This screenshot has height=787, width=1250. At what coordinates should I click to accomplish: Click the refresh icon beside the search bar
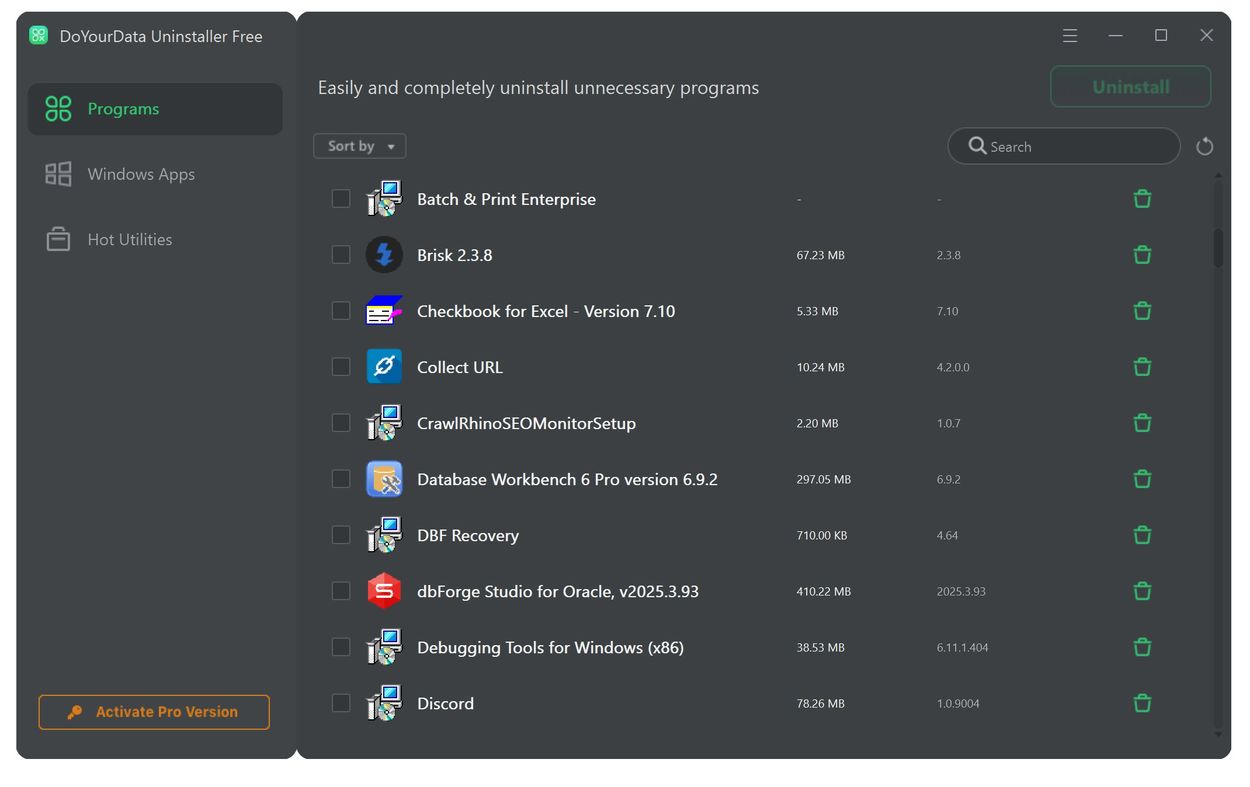[1204, 146]
